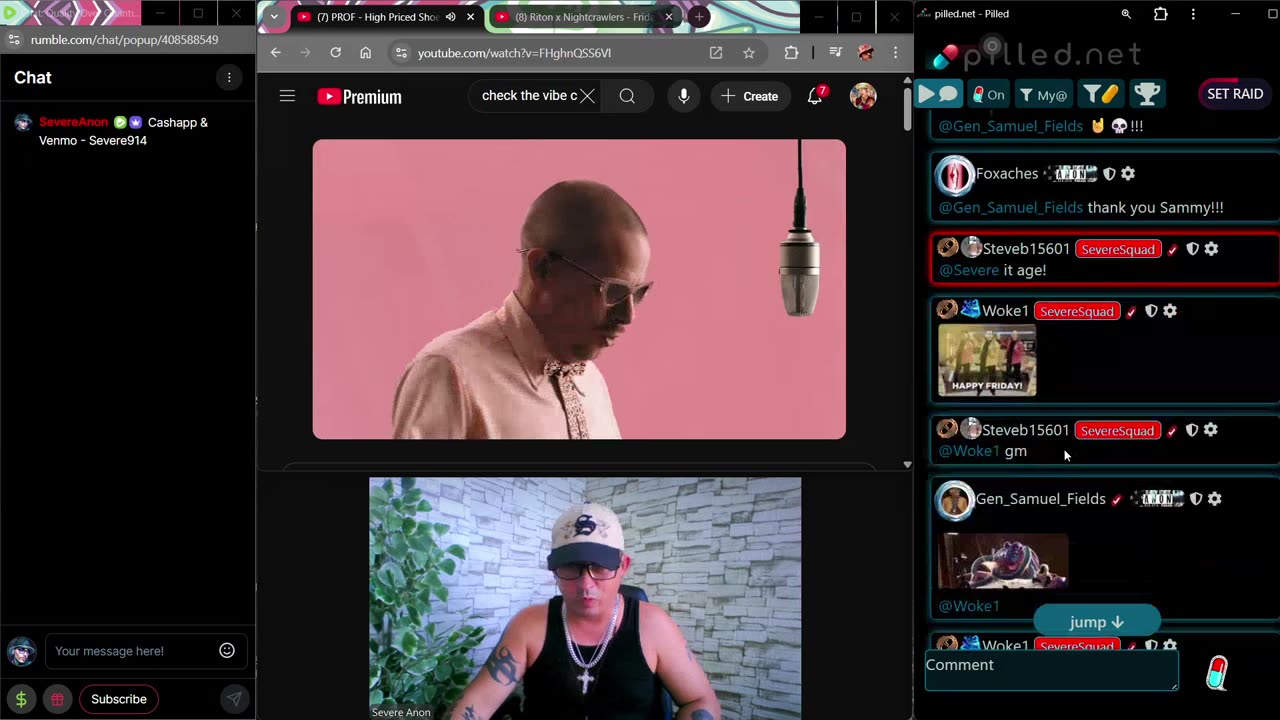Bookmark the YouTube page with star

(748, 53)
